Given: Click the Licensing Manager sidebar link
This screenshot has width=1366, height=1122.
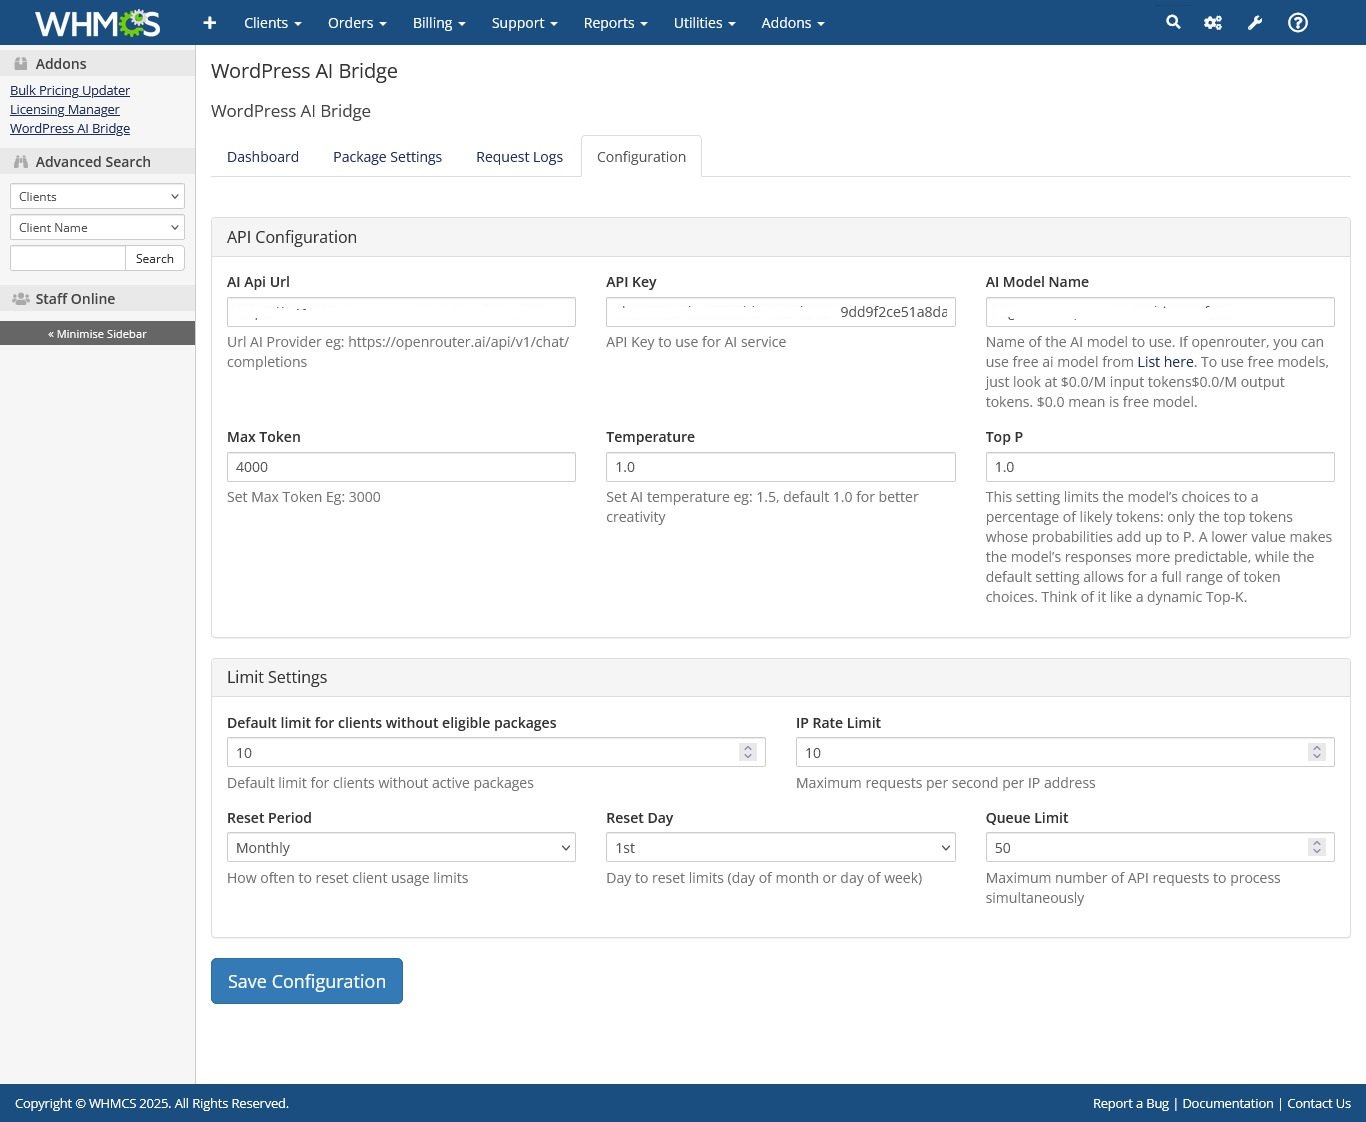Looking at the screenshot, I should coord(64,109).
